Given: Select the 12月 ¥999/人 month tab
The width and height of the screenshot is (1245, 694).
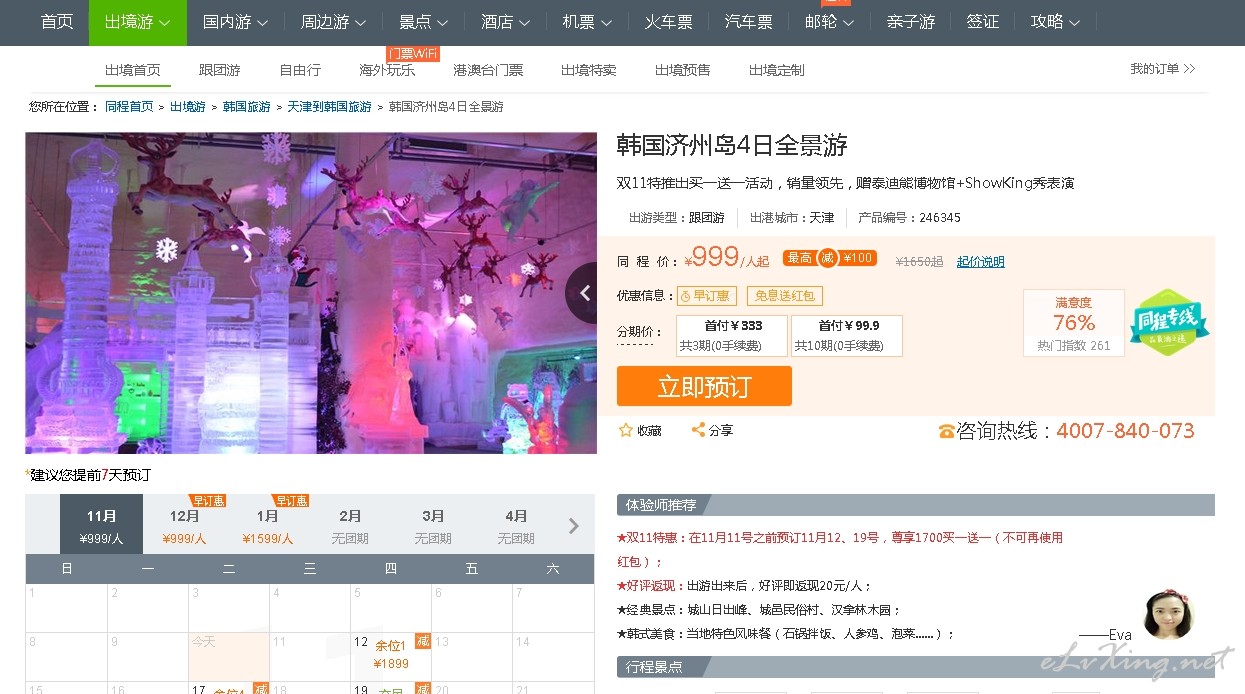Looking at the screenshot, I should point(185,526).
